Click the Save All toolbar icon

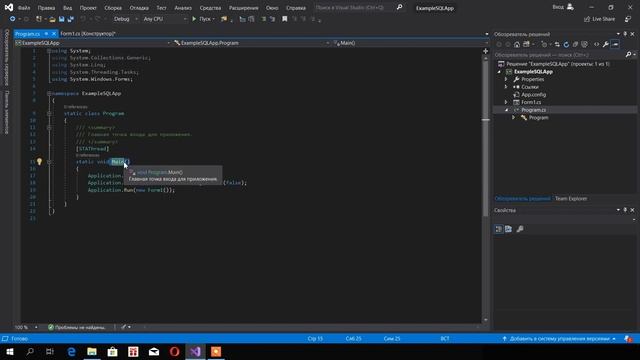(x=71, y=19)
